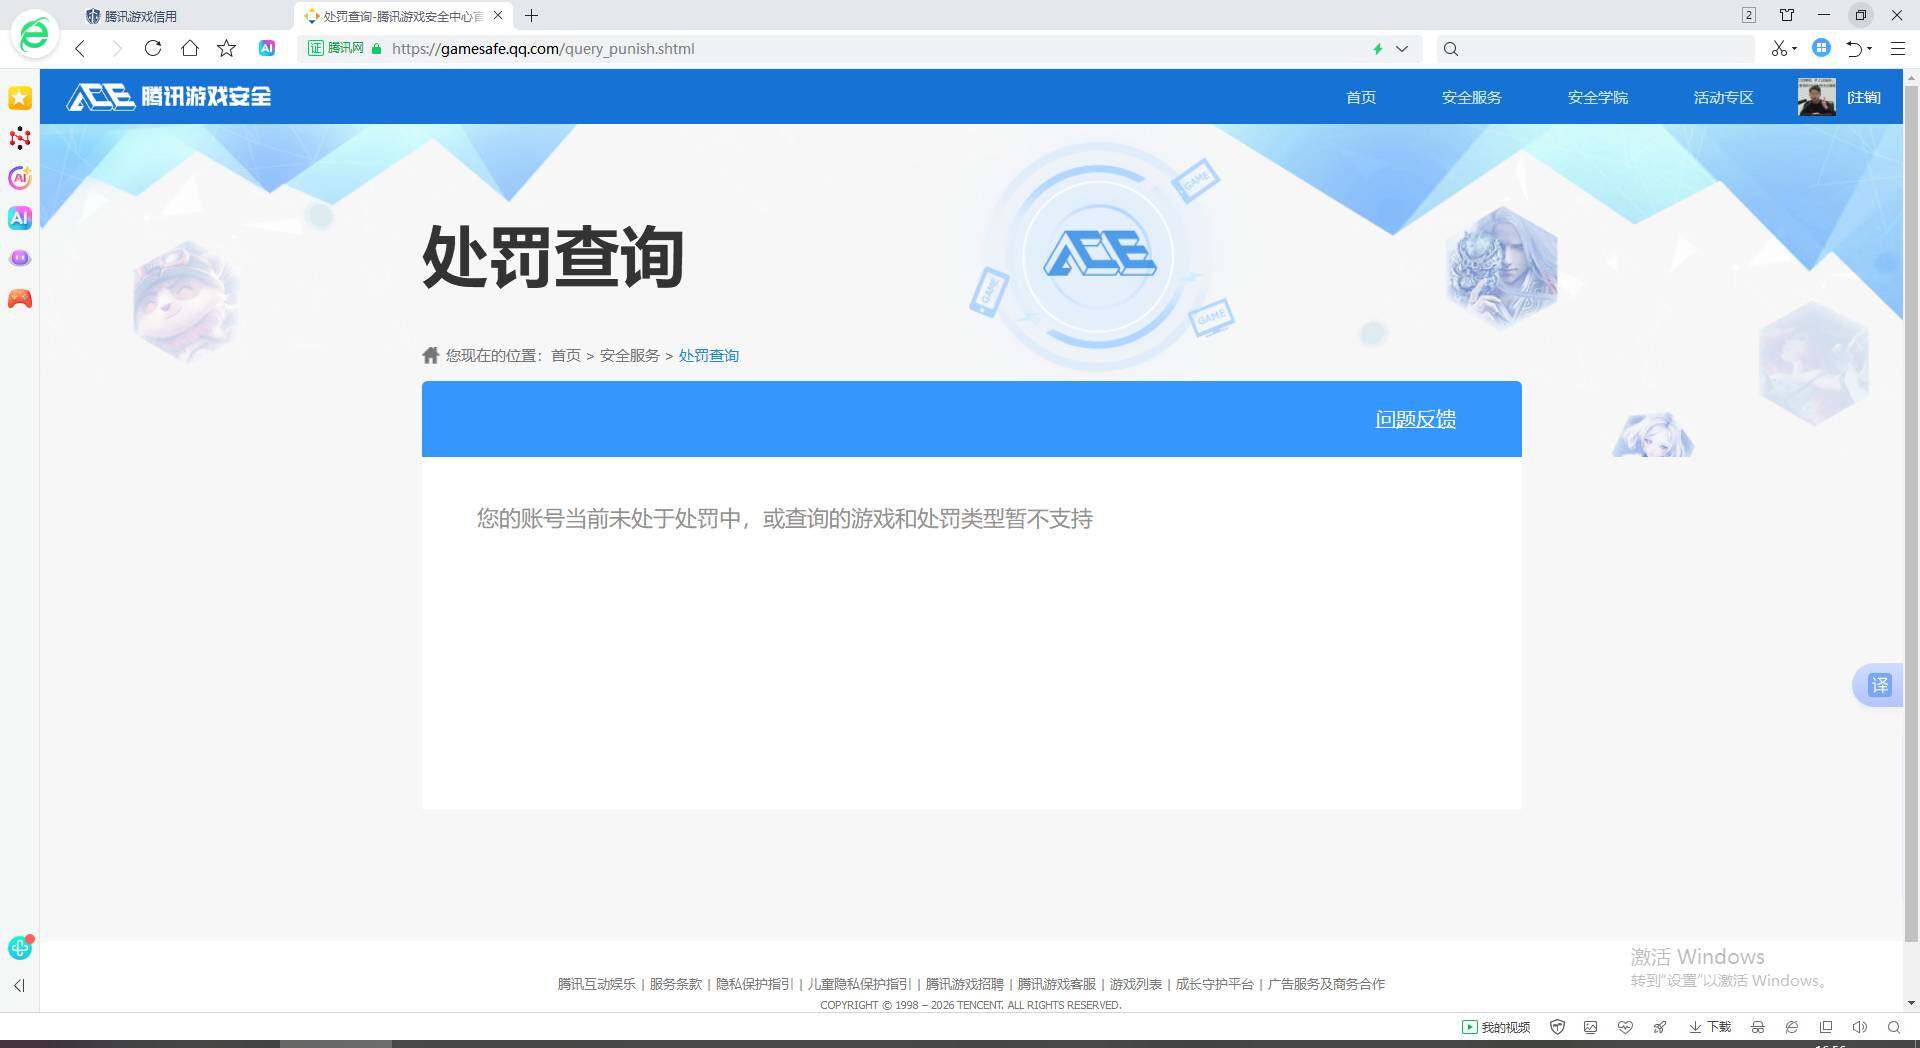Click the heartbeat health-check status icon

[x=1625, y=1027]
